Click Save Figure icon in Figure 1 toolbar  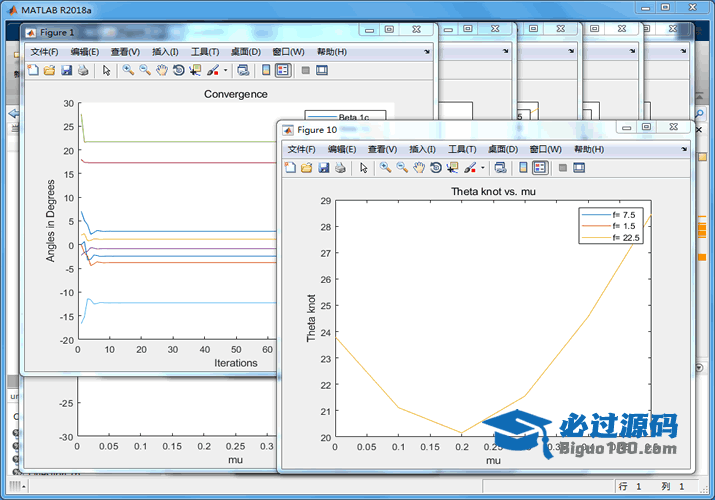click(x=67, y=70)
